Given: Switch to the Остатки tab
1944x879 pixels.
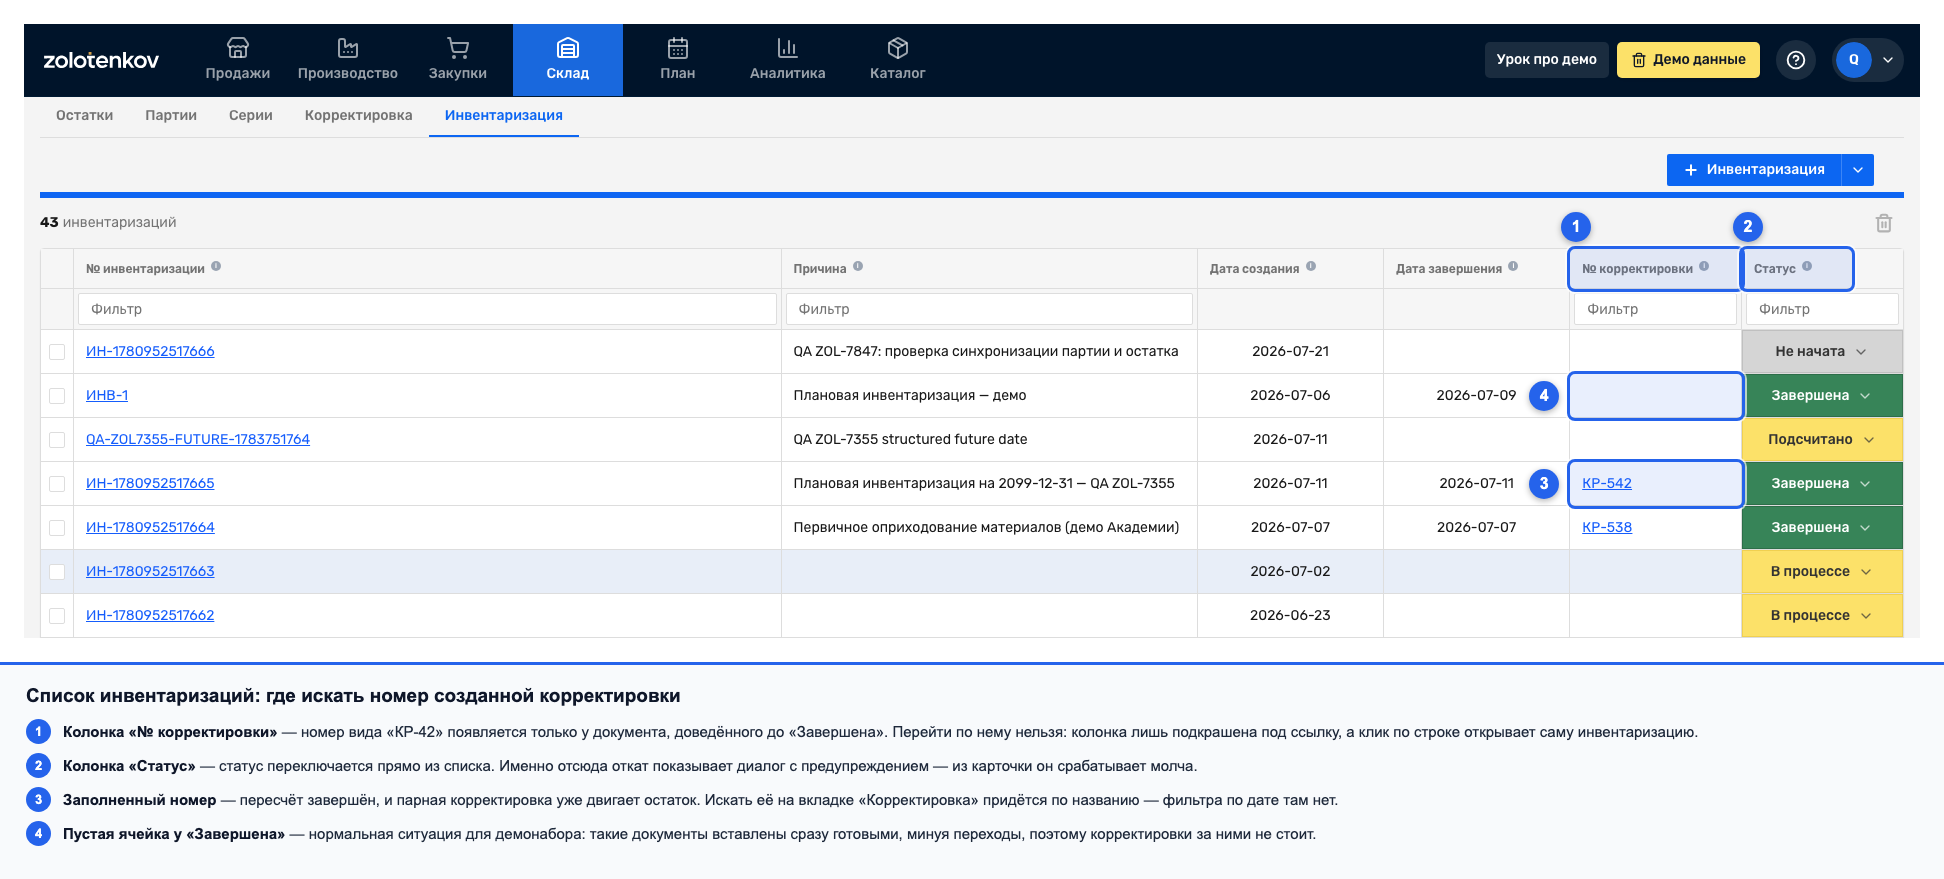Looking at the screenshot, I should tap(84, 115).
